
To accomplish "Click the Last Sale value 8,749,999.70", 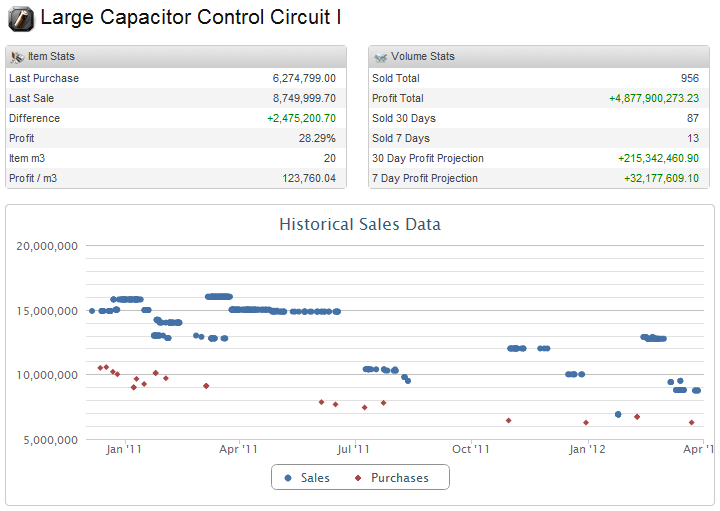I will click(303, 98).
